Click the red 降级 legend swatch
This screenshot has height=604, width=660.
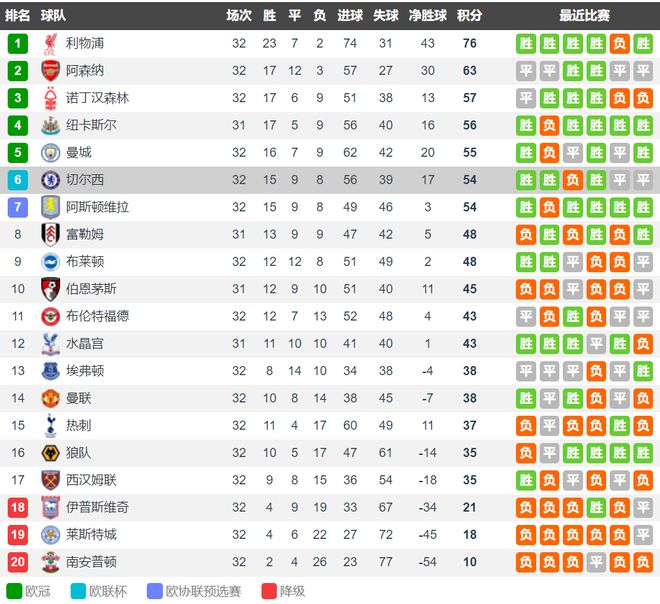[x=269, y=590]
